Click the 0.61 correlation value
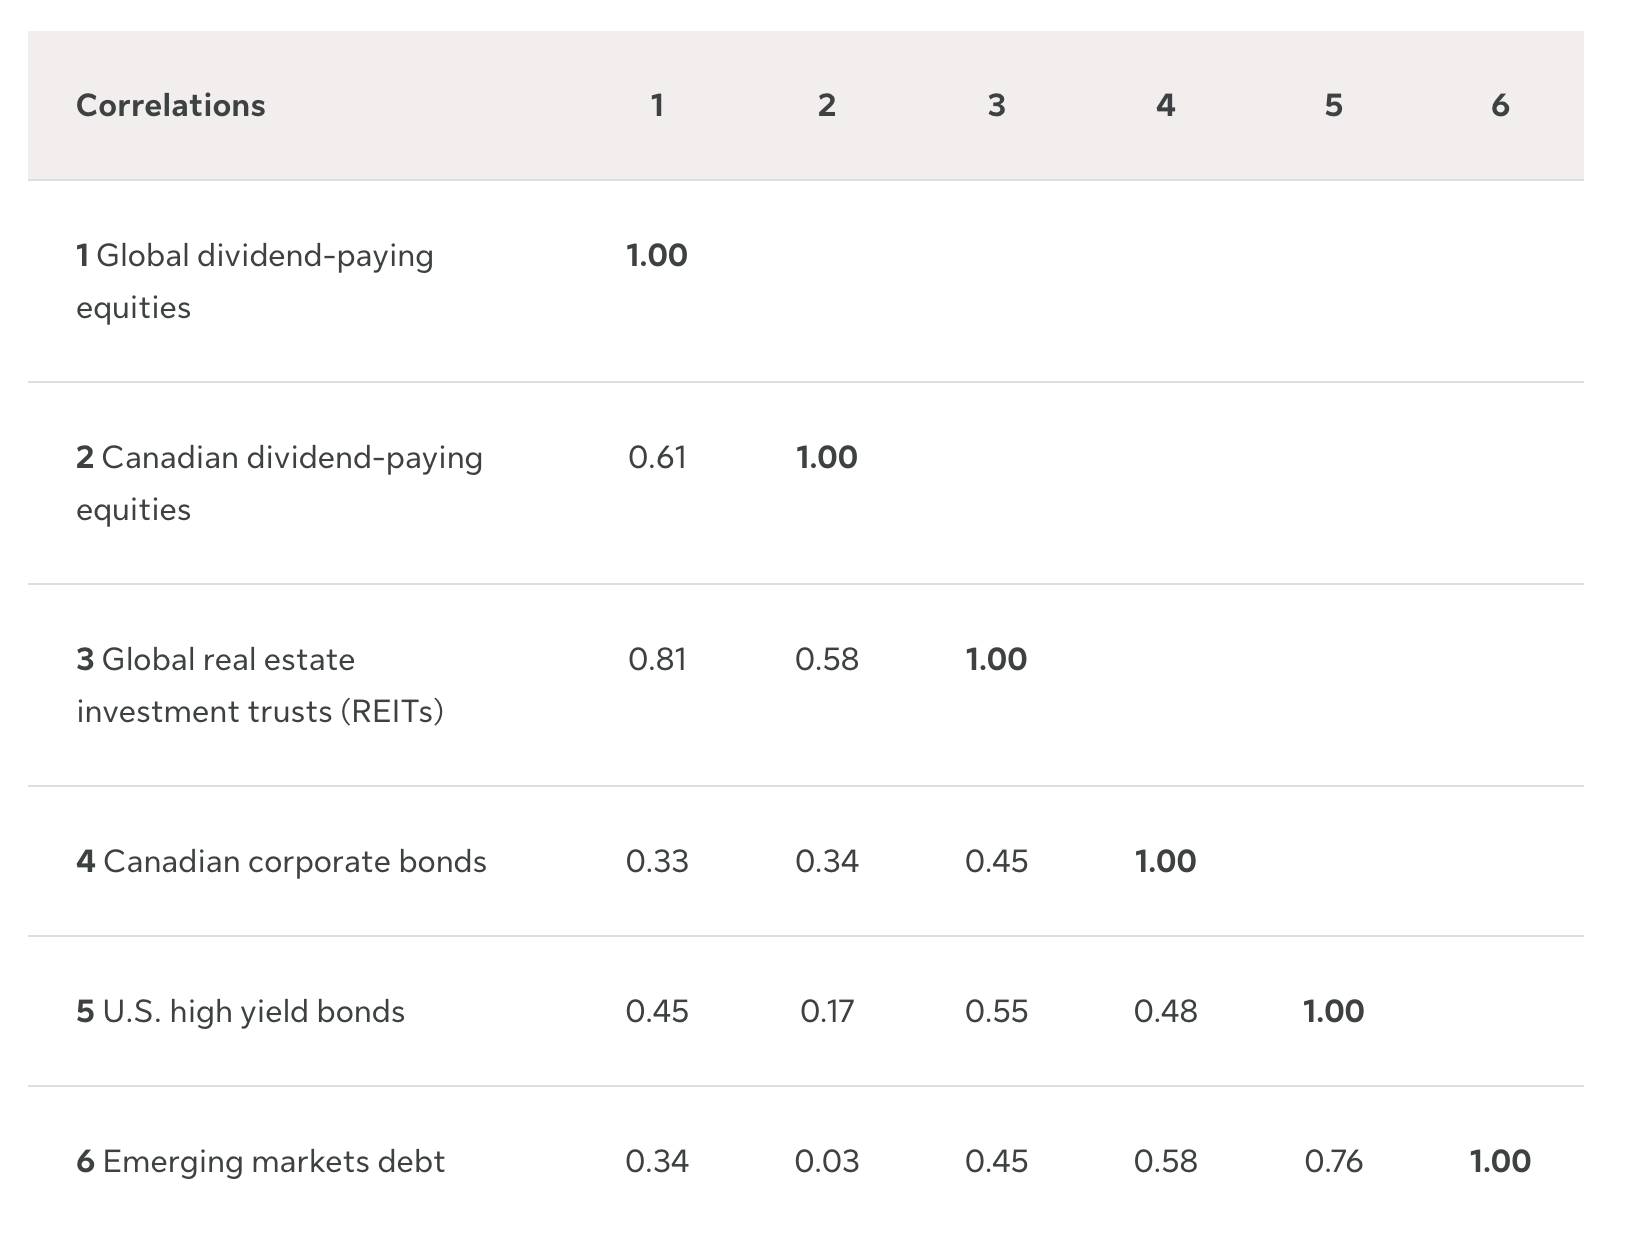1632x1244 pixels. coord(657,457)
